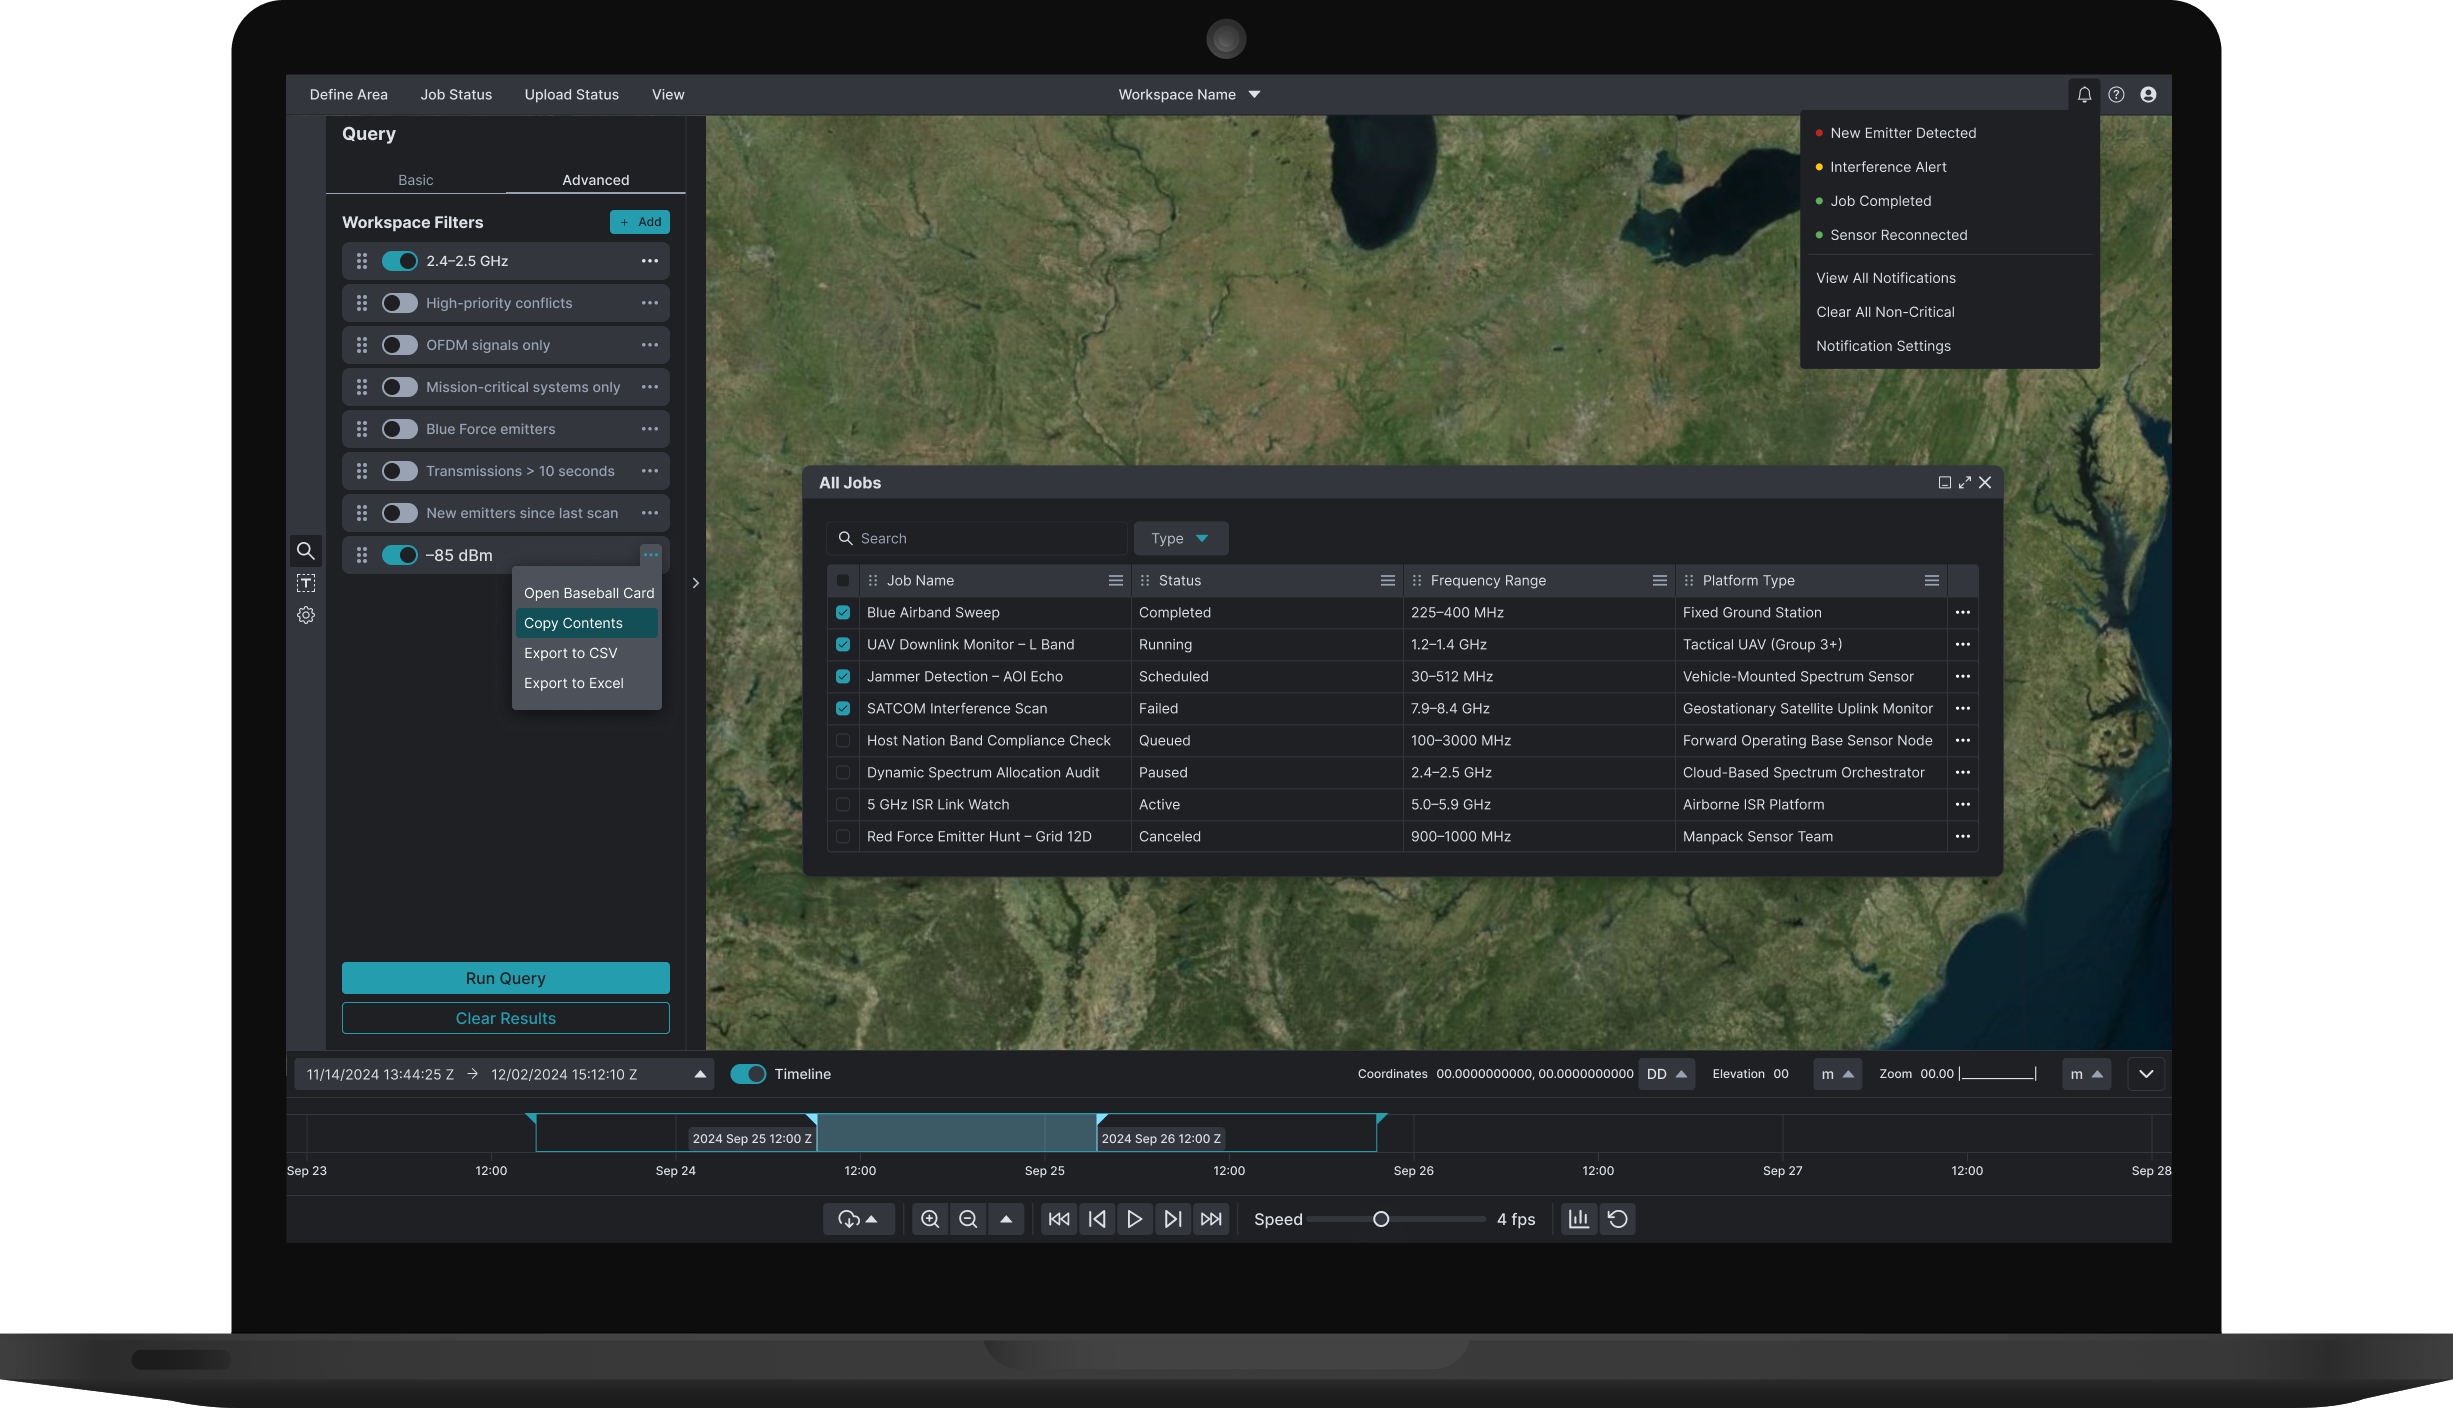Click the Run Query button
Viewport: 2453px width, 1408px height.
[505, 978]
